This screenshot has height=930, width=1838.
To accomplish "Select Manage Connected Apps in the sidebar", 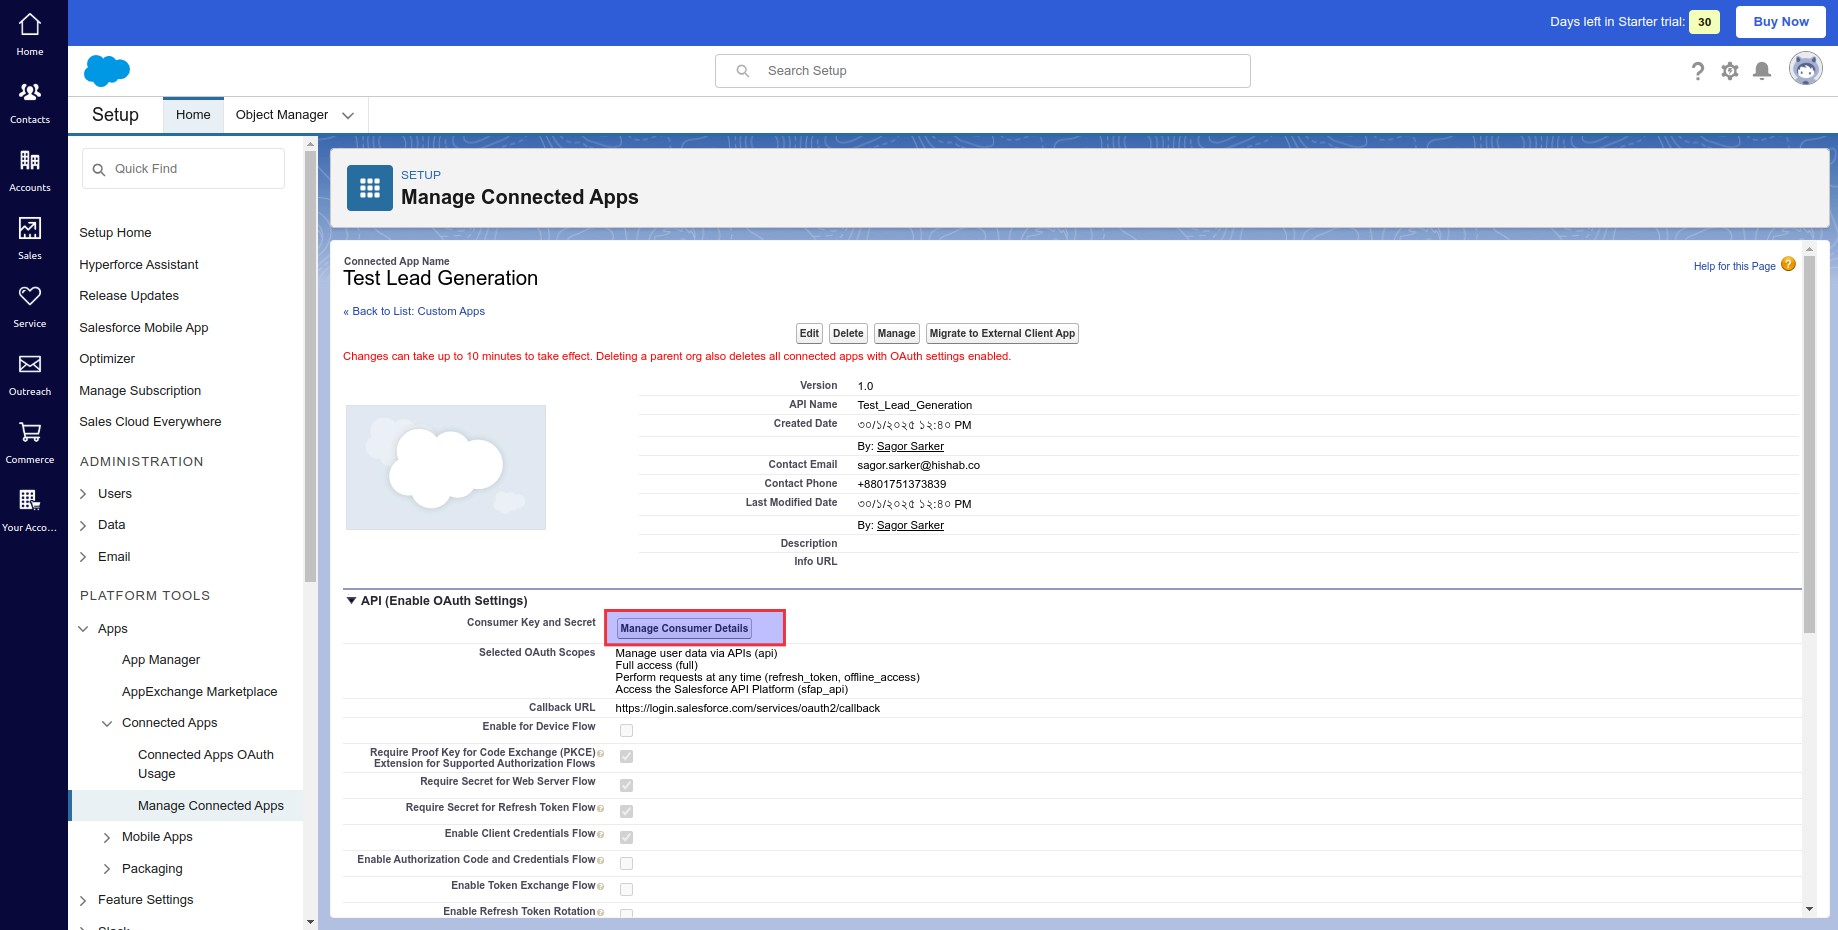I will click(x=211, y=806).
